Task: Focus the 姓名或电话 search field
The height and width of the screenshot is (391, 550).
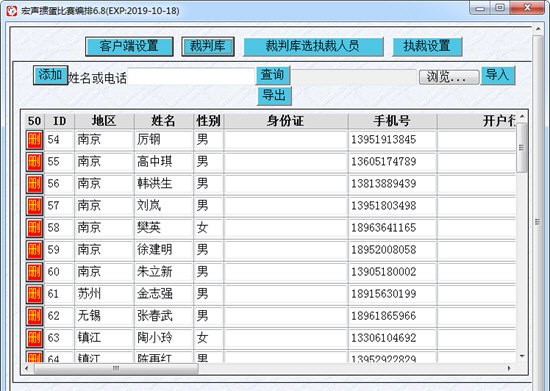Action: point(191,76)
